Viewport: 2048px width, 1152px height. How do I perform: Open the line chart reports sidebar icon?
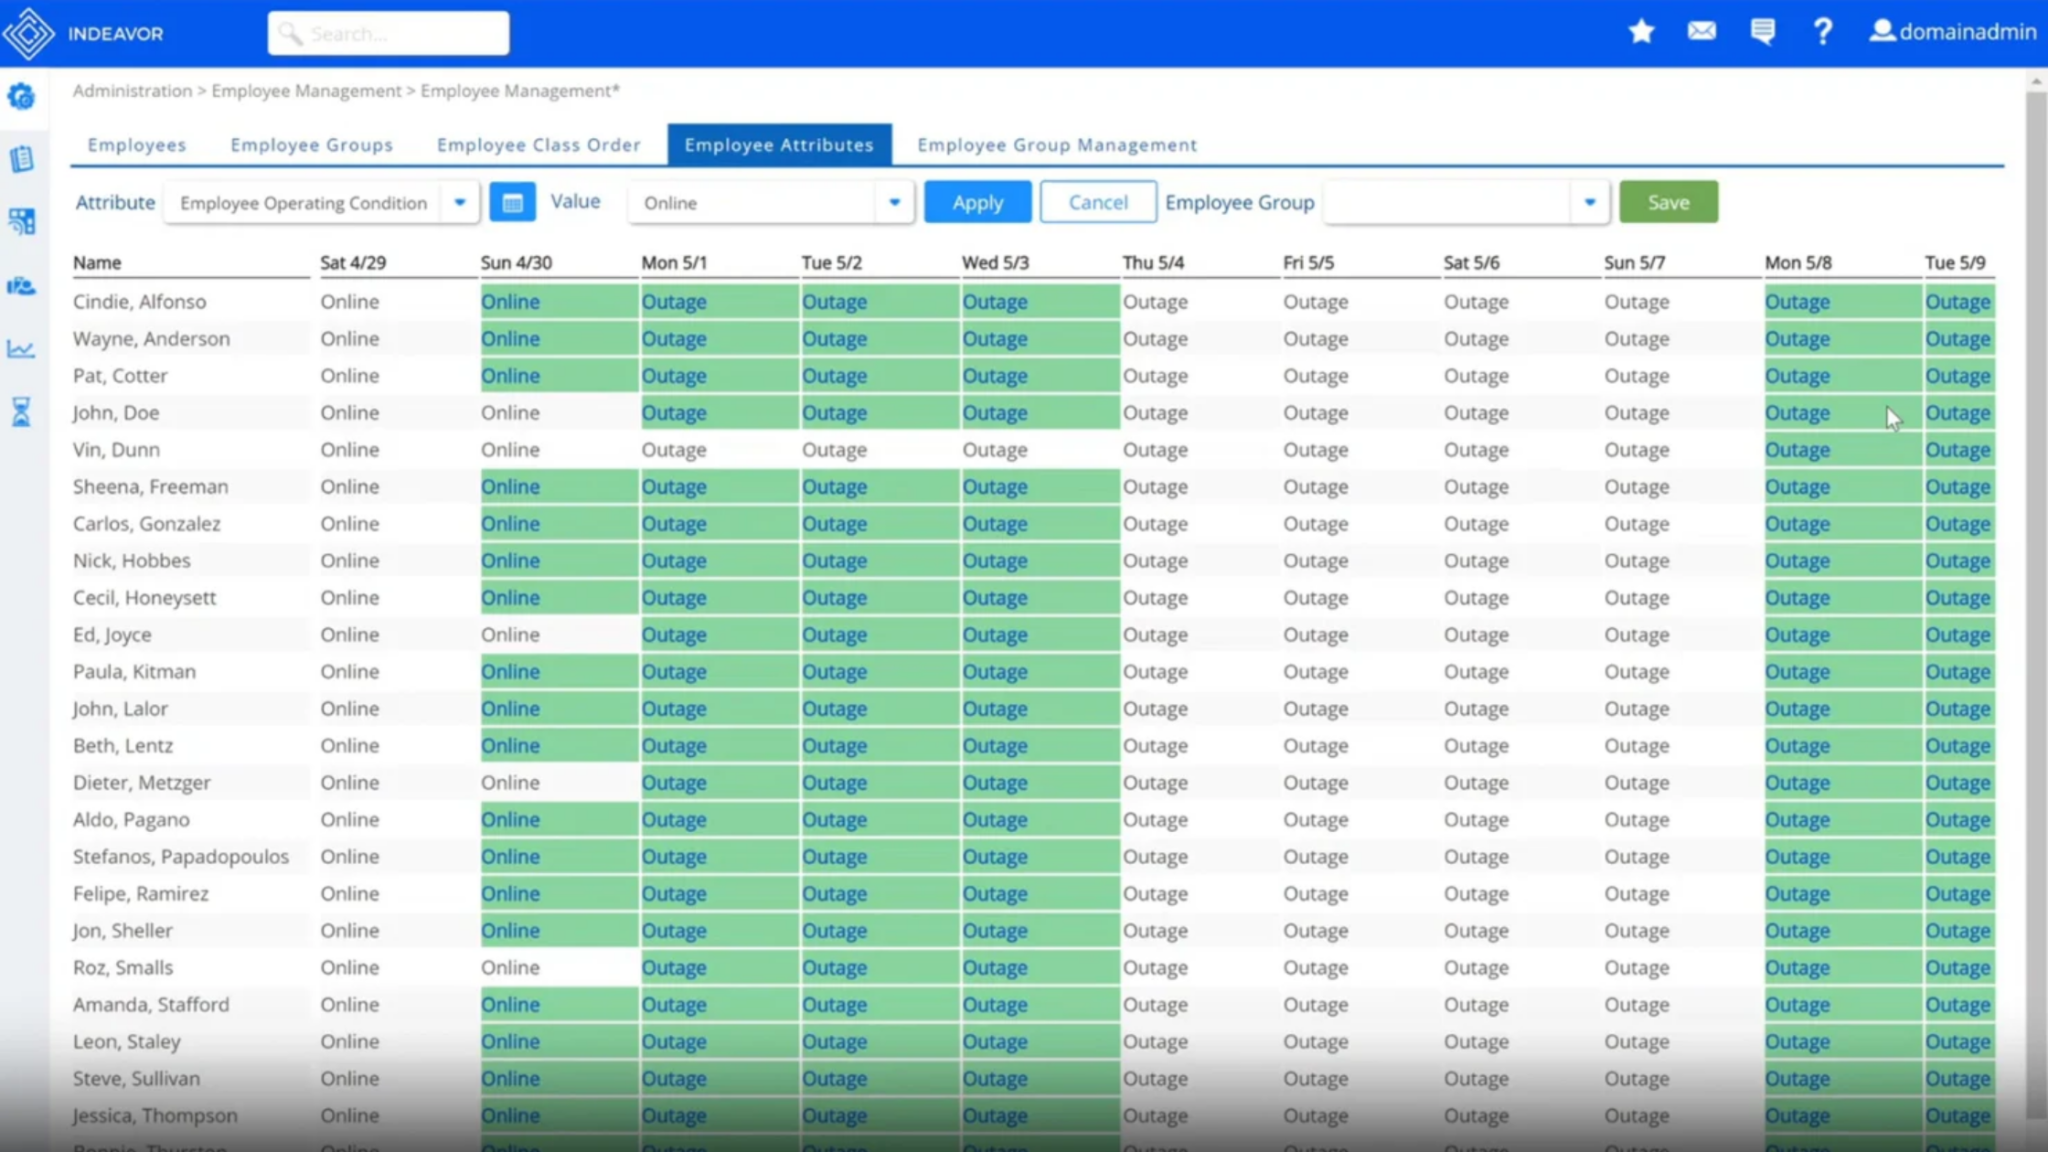21,349
